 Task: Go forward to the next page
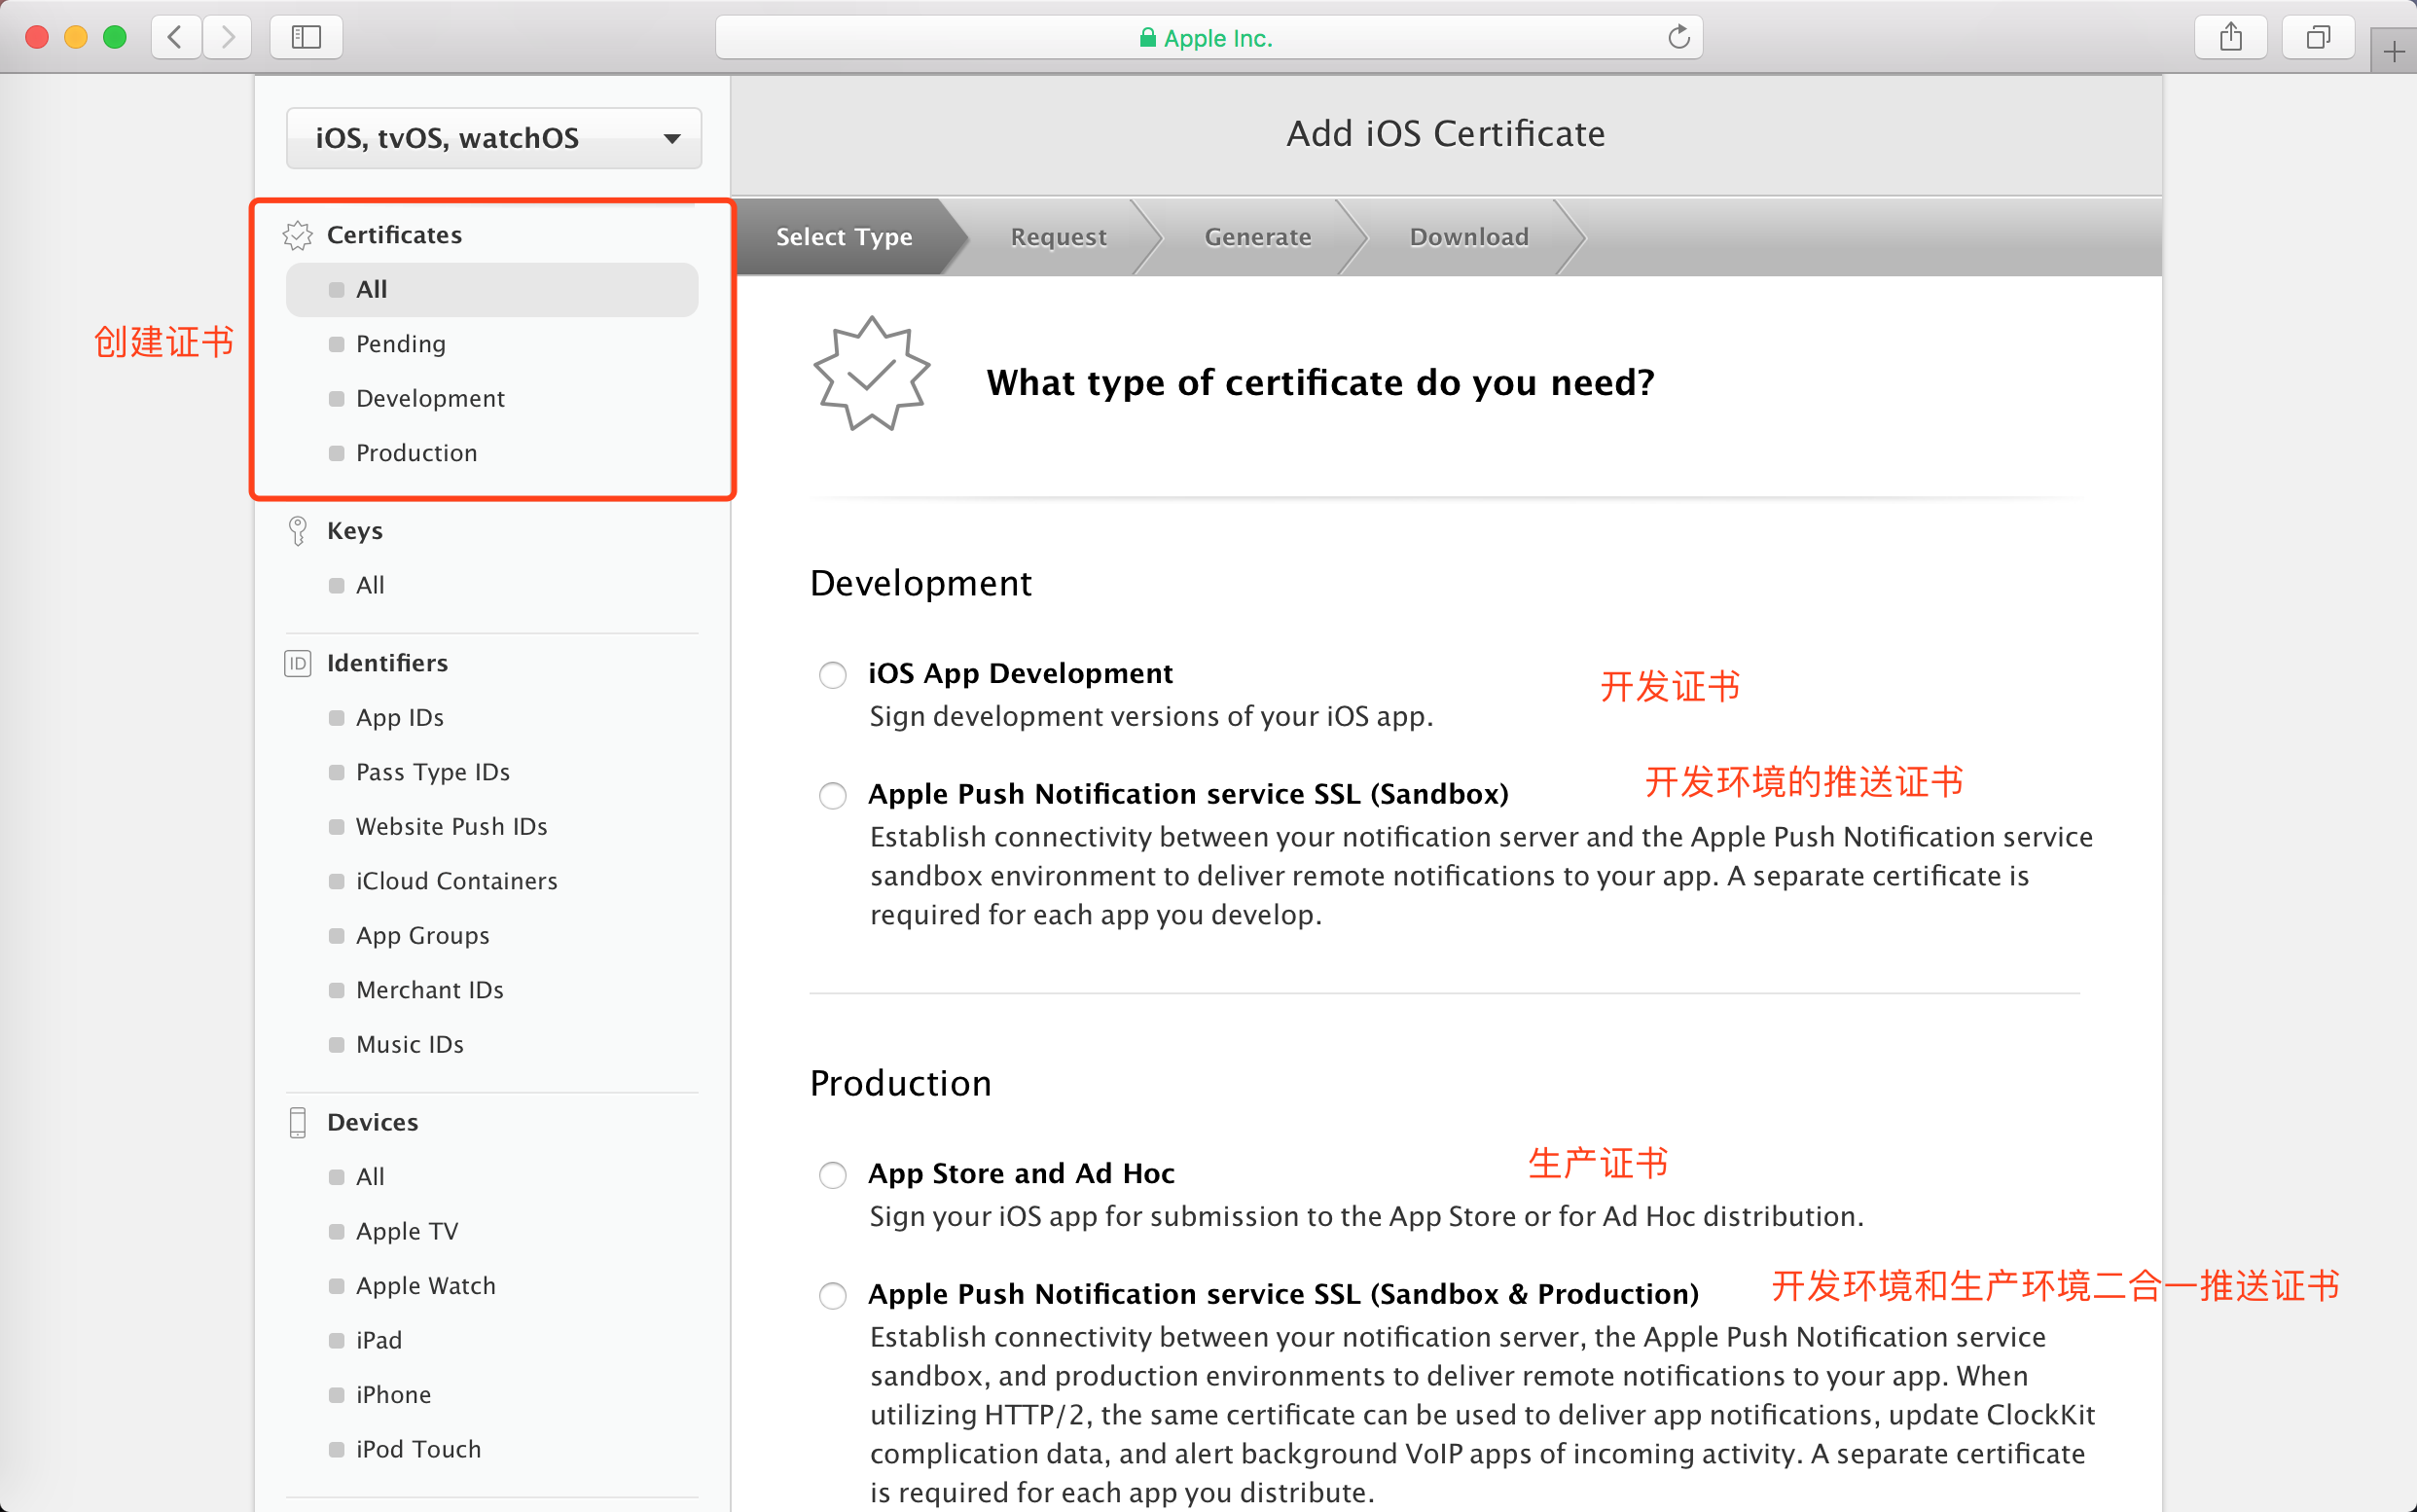227,38
